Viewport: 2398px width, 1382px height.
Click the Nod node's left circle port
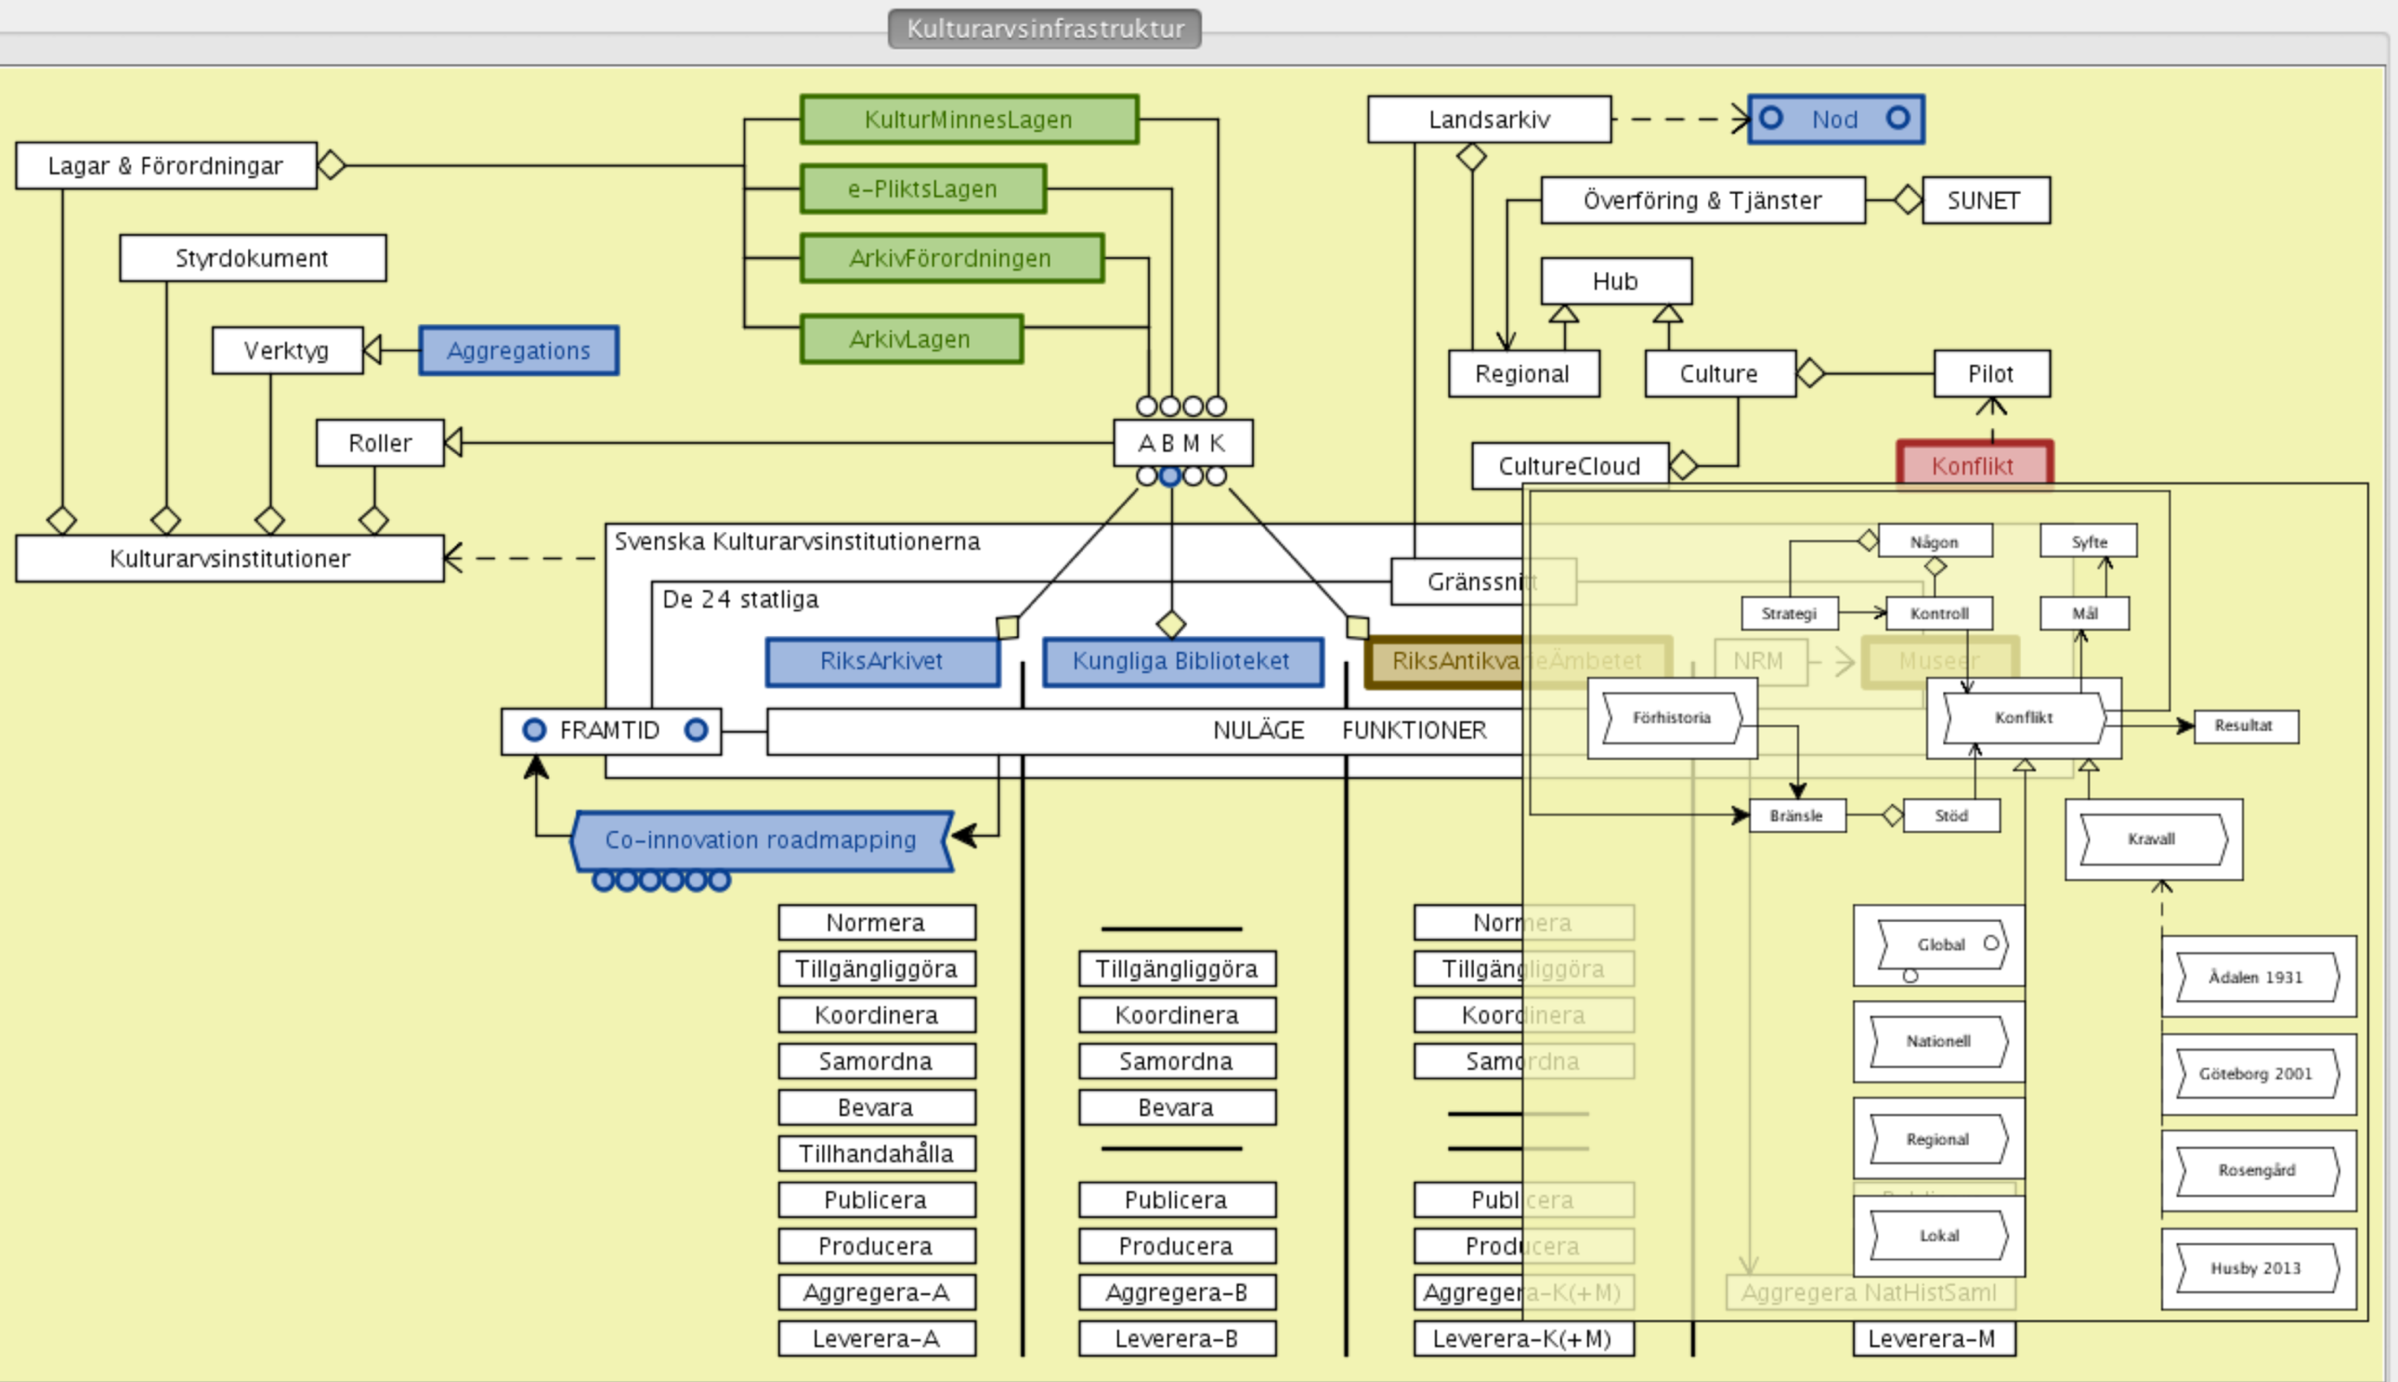tap(1771, 118)
